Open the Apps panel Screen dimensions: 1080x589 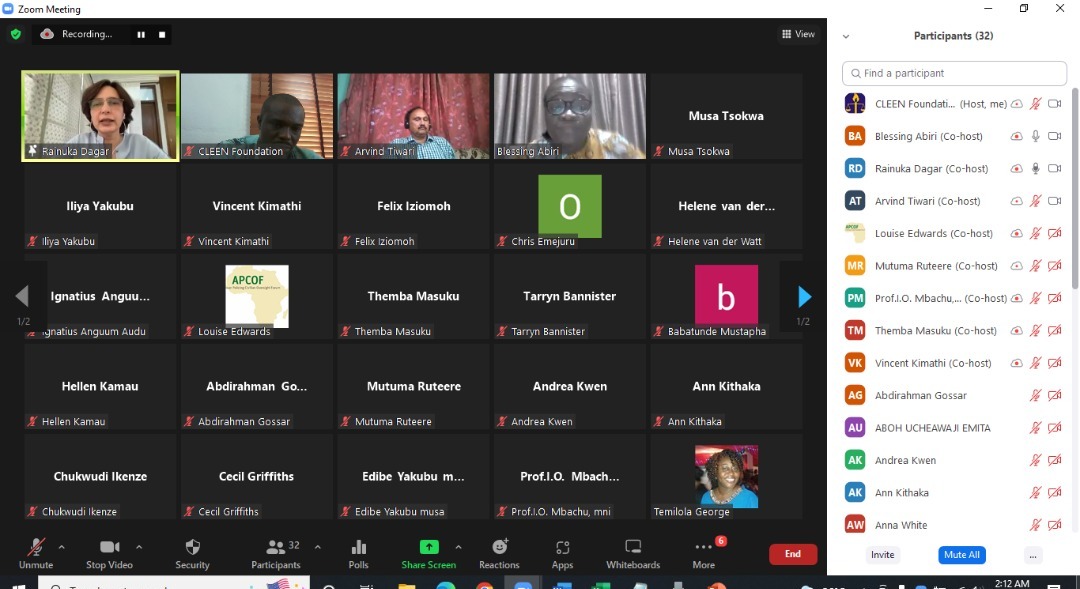pyautogui.click(x=562, y=554)
